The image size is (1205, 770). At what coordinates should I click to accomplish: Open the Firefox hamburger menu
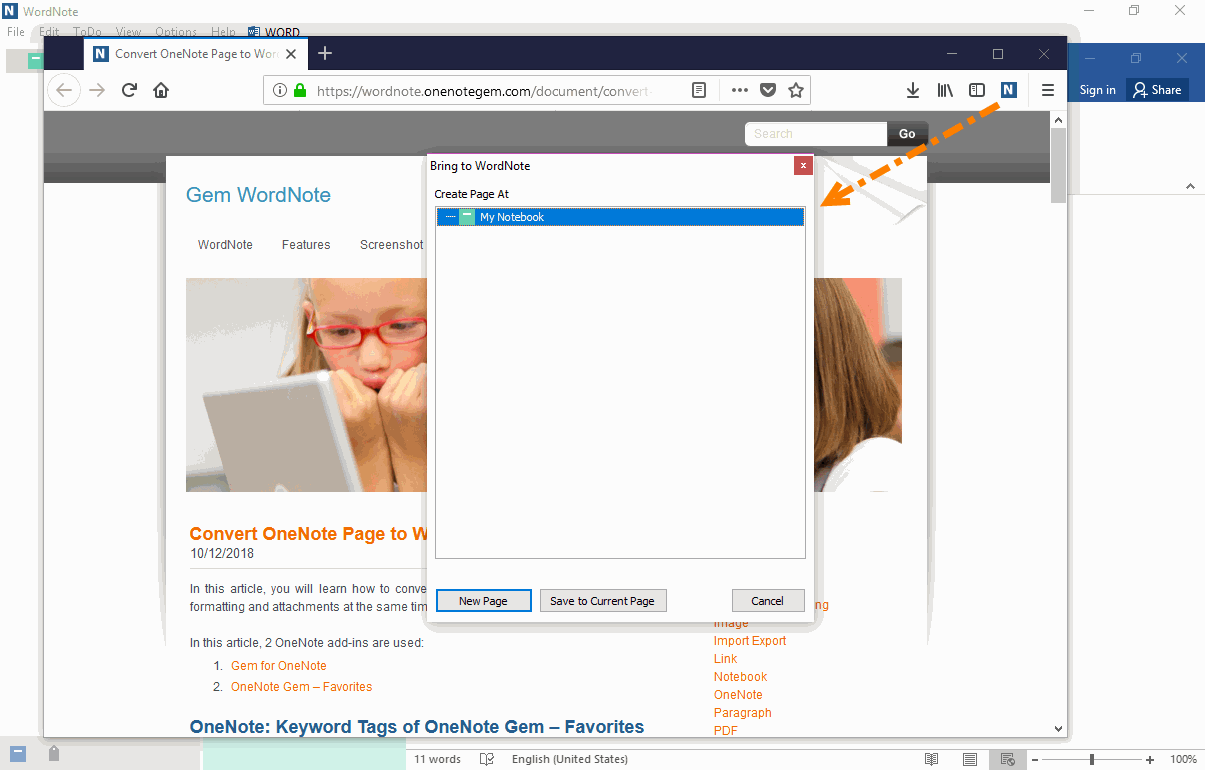click(1048, 90)
